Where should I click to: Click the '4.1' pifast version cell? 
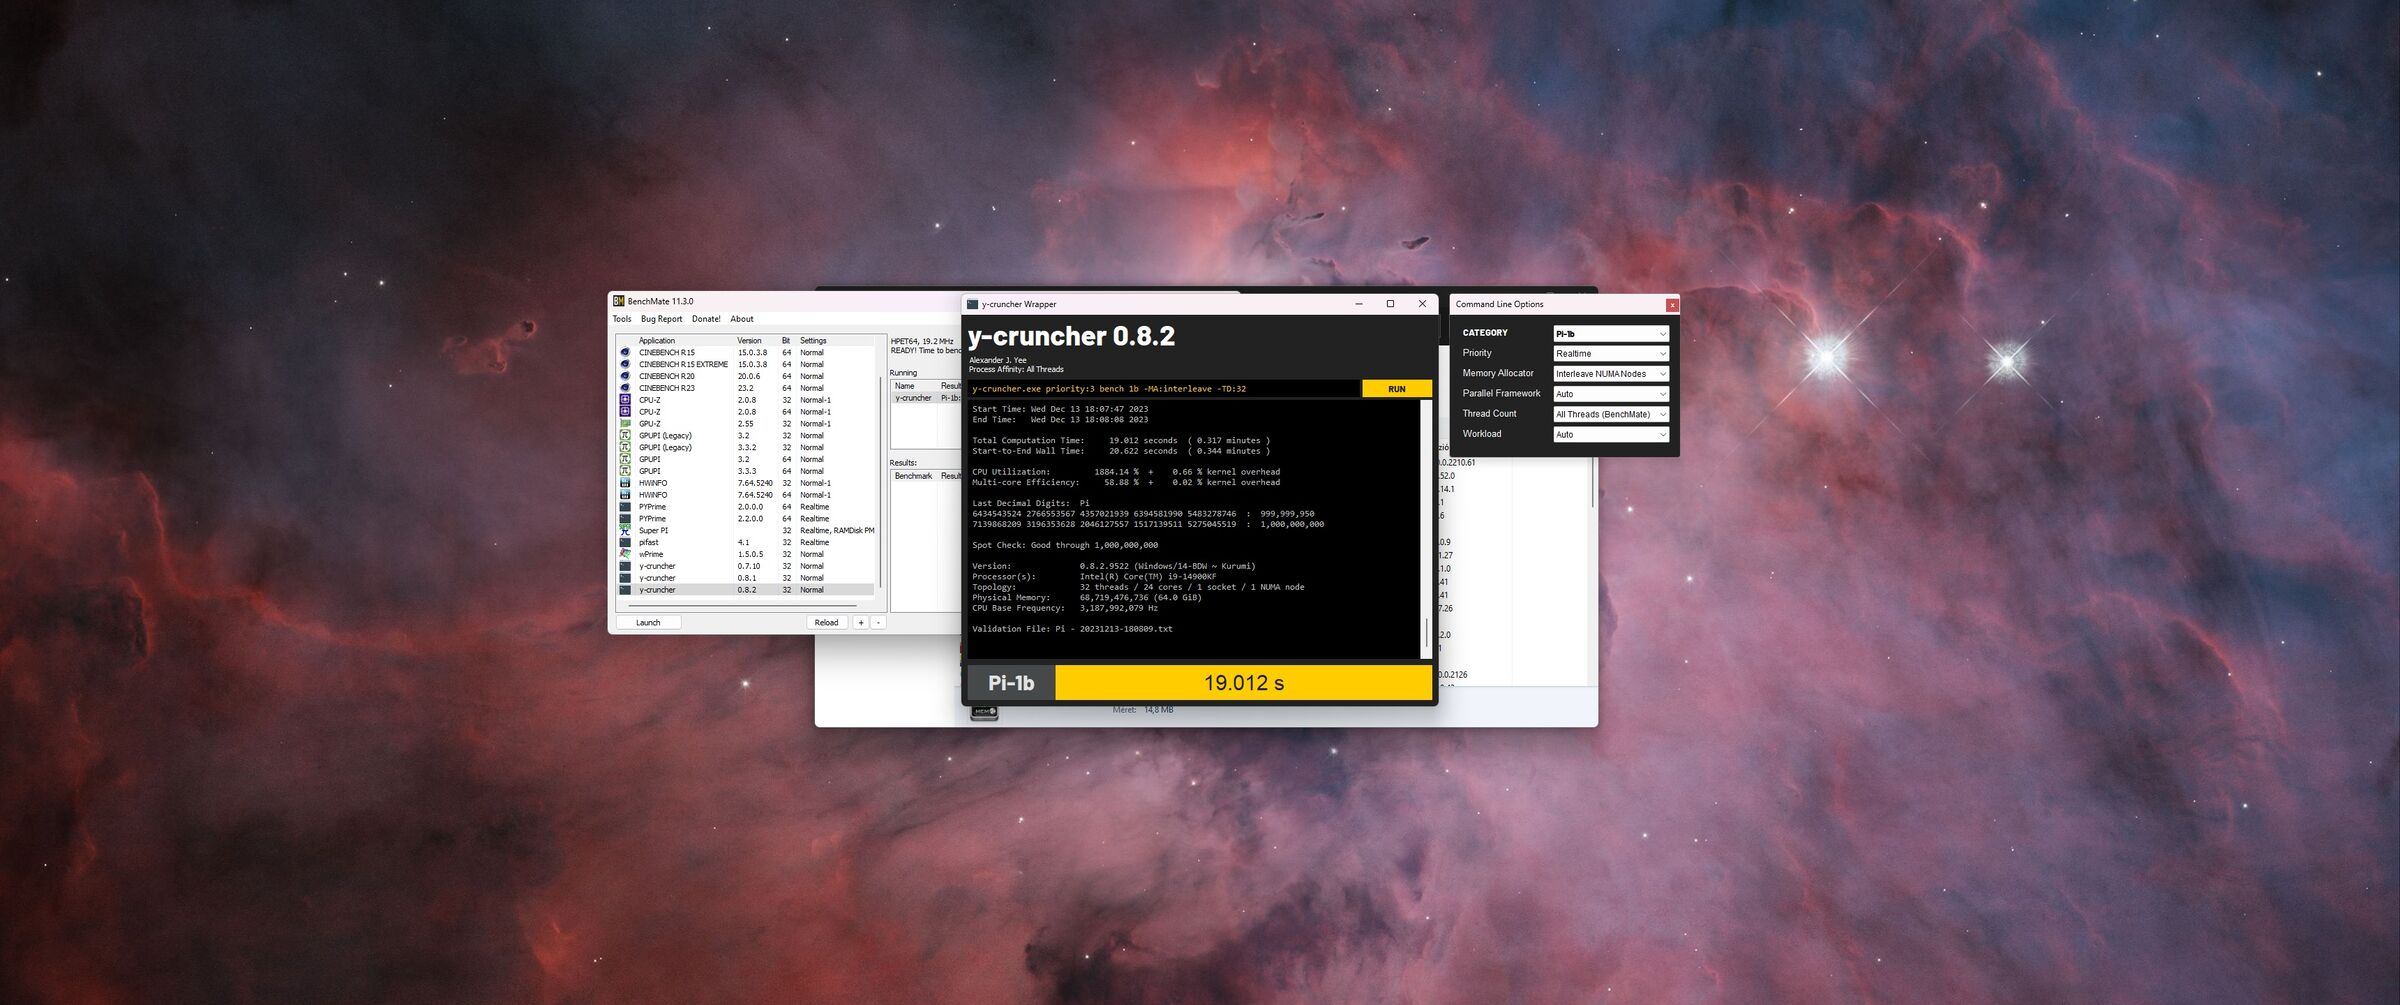[743, 542]
